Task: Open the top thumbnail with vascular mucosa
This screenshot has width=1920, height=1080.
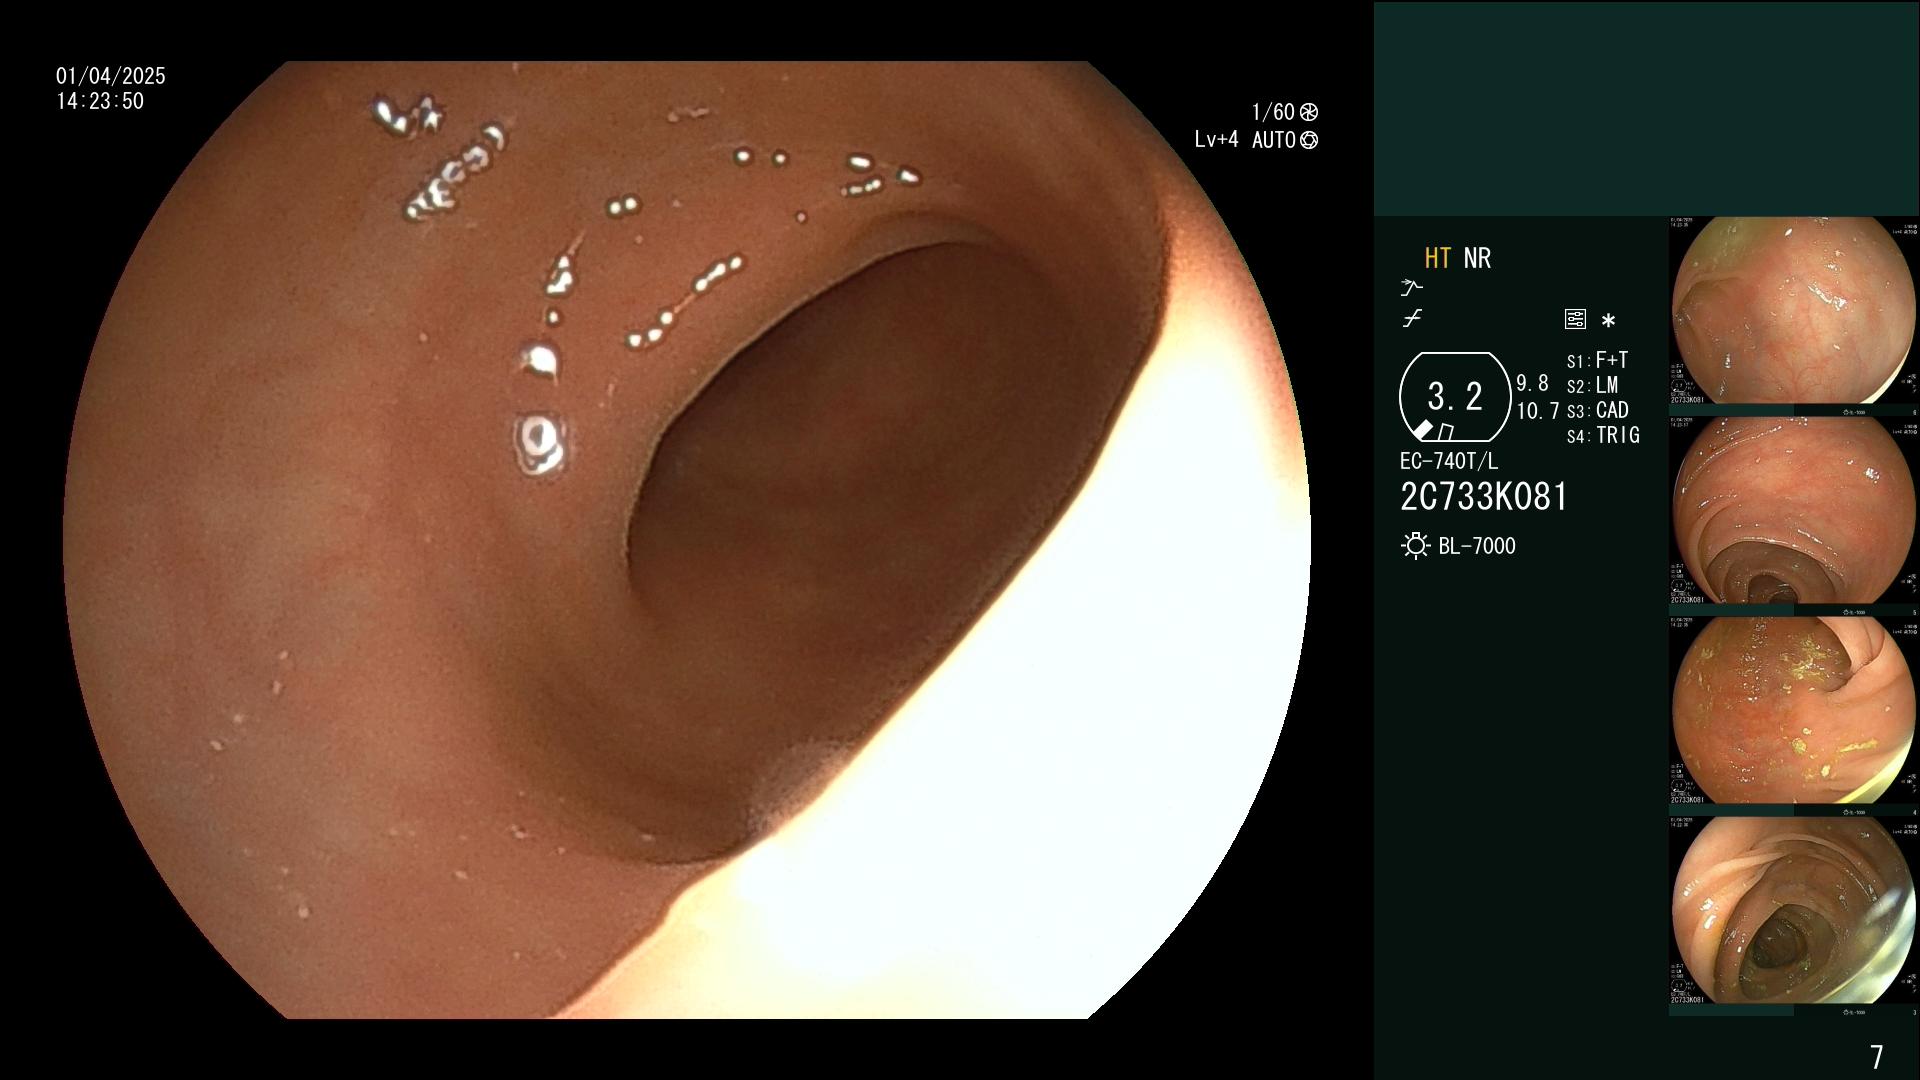Action: (1794, 311)
